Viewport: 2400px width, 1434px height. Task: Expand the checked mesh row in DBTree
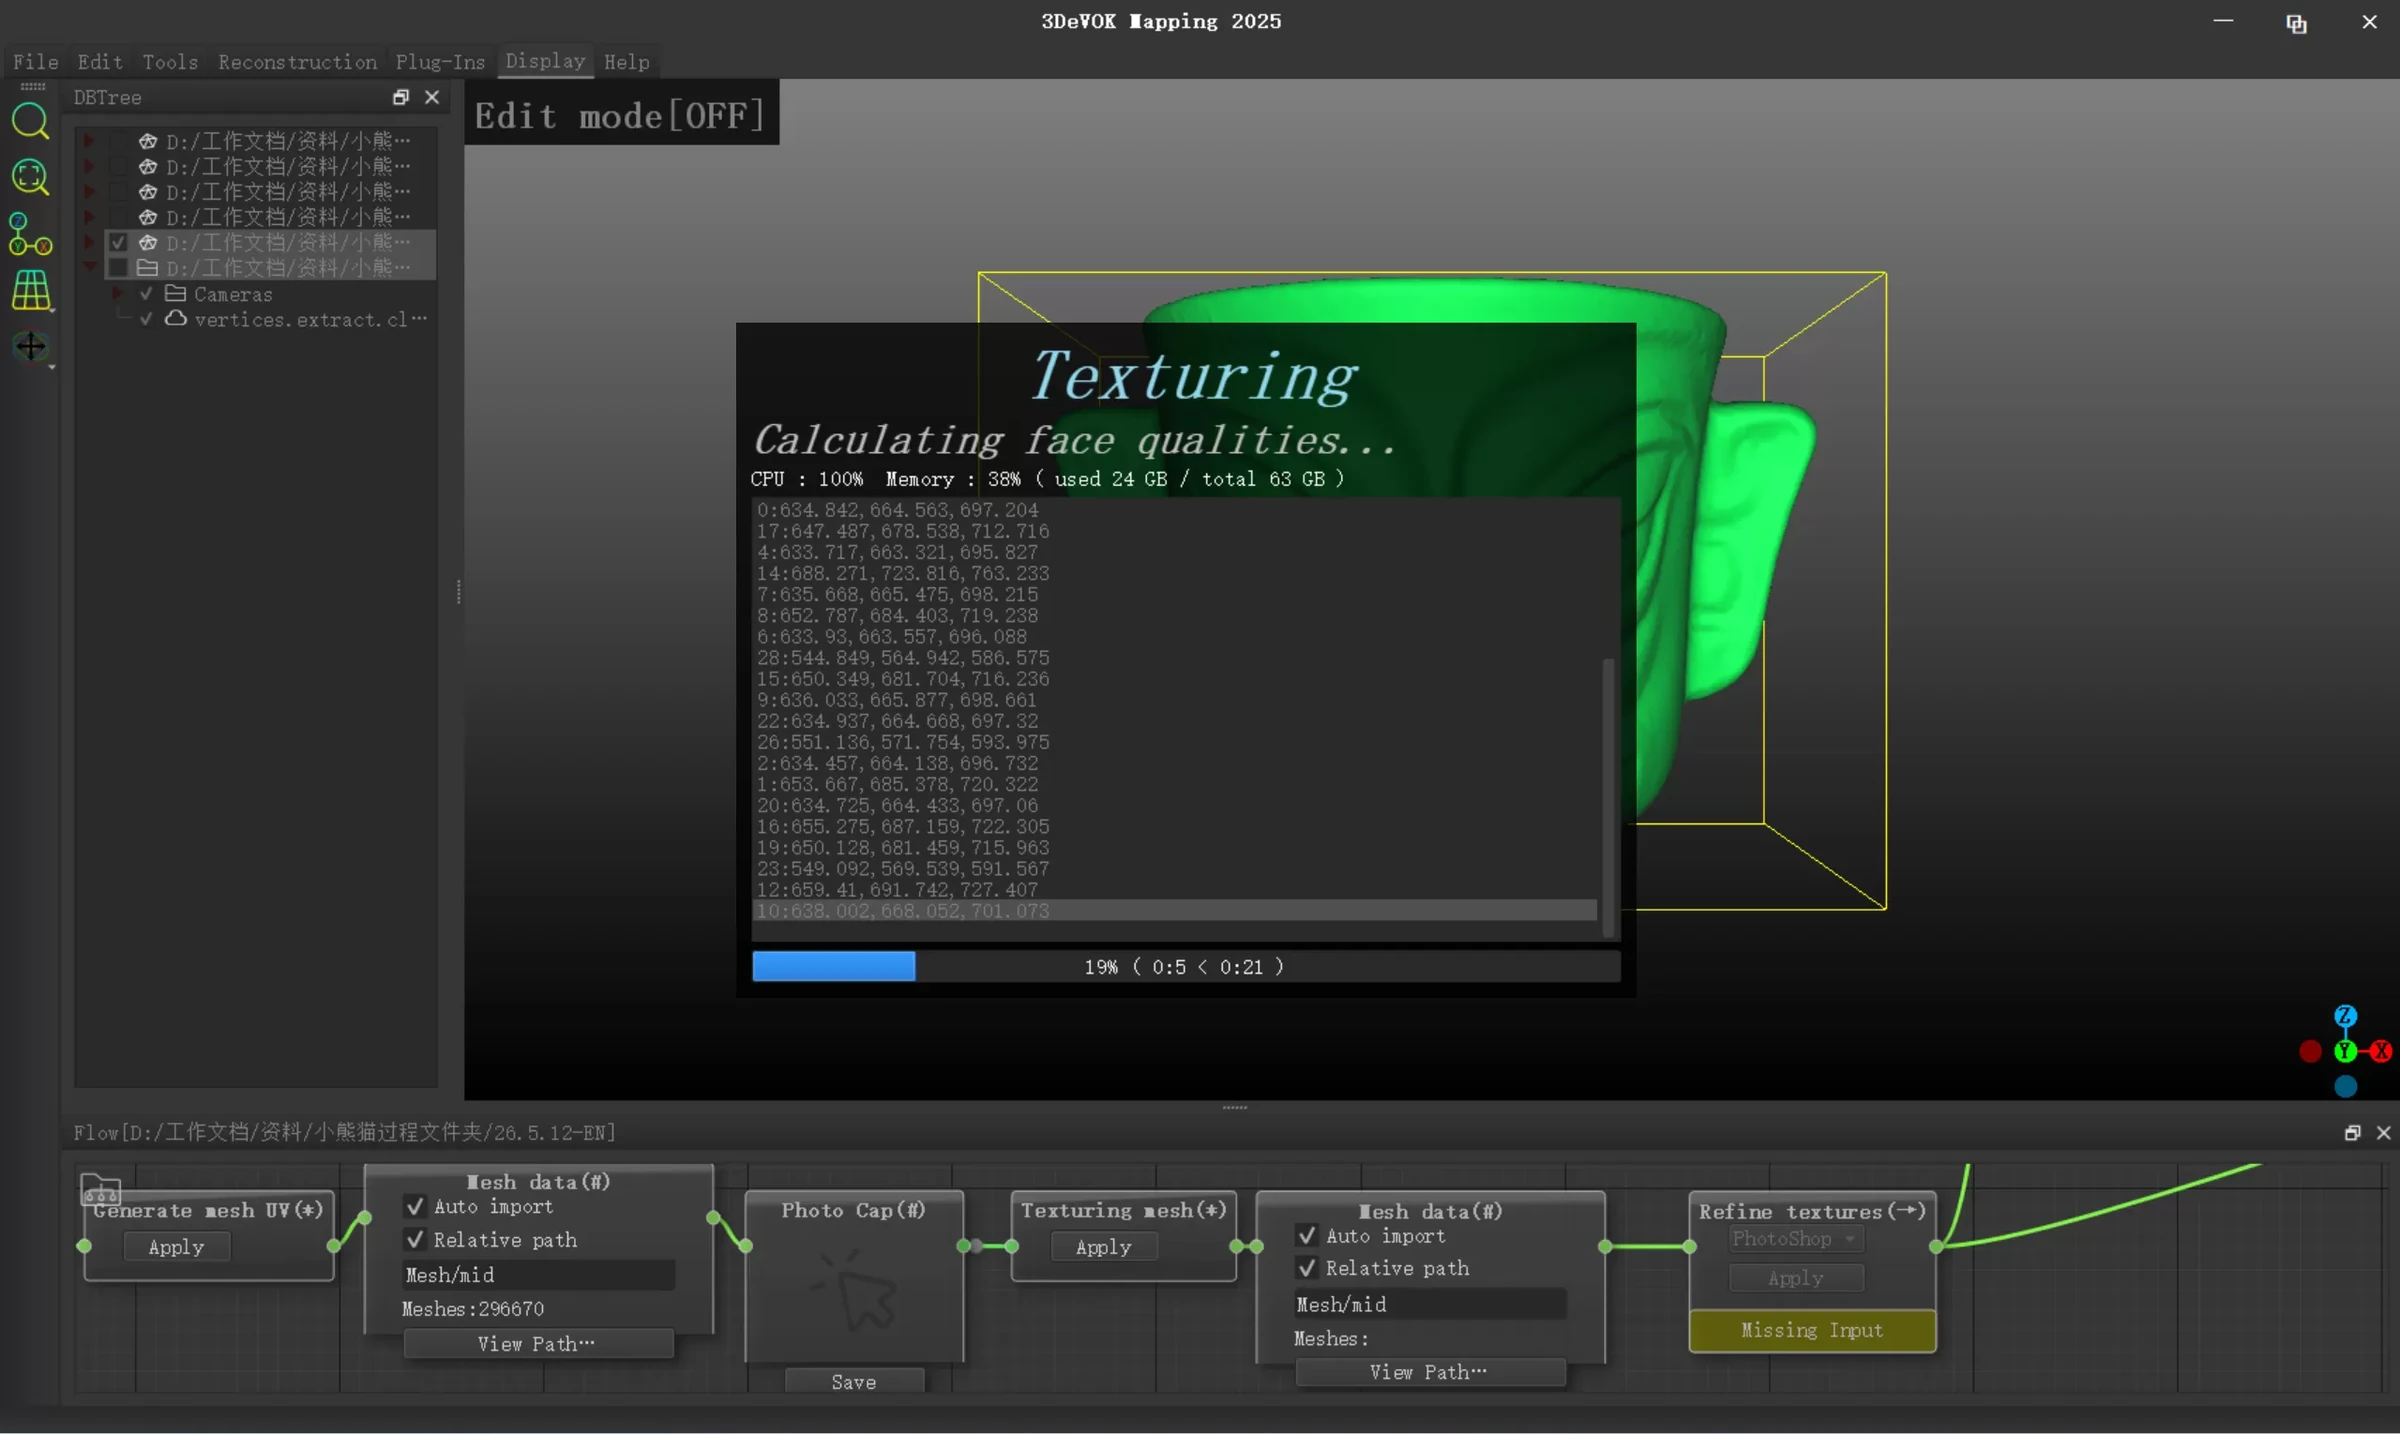[89, 242]
